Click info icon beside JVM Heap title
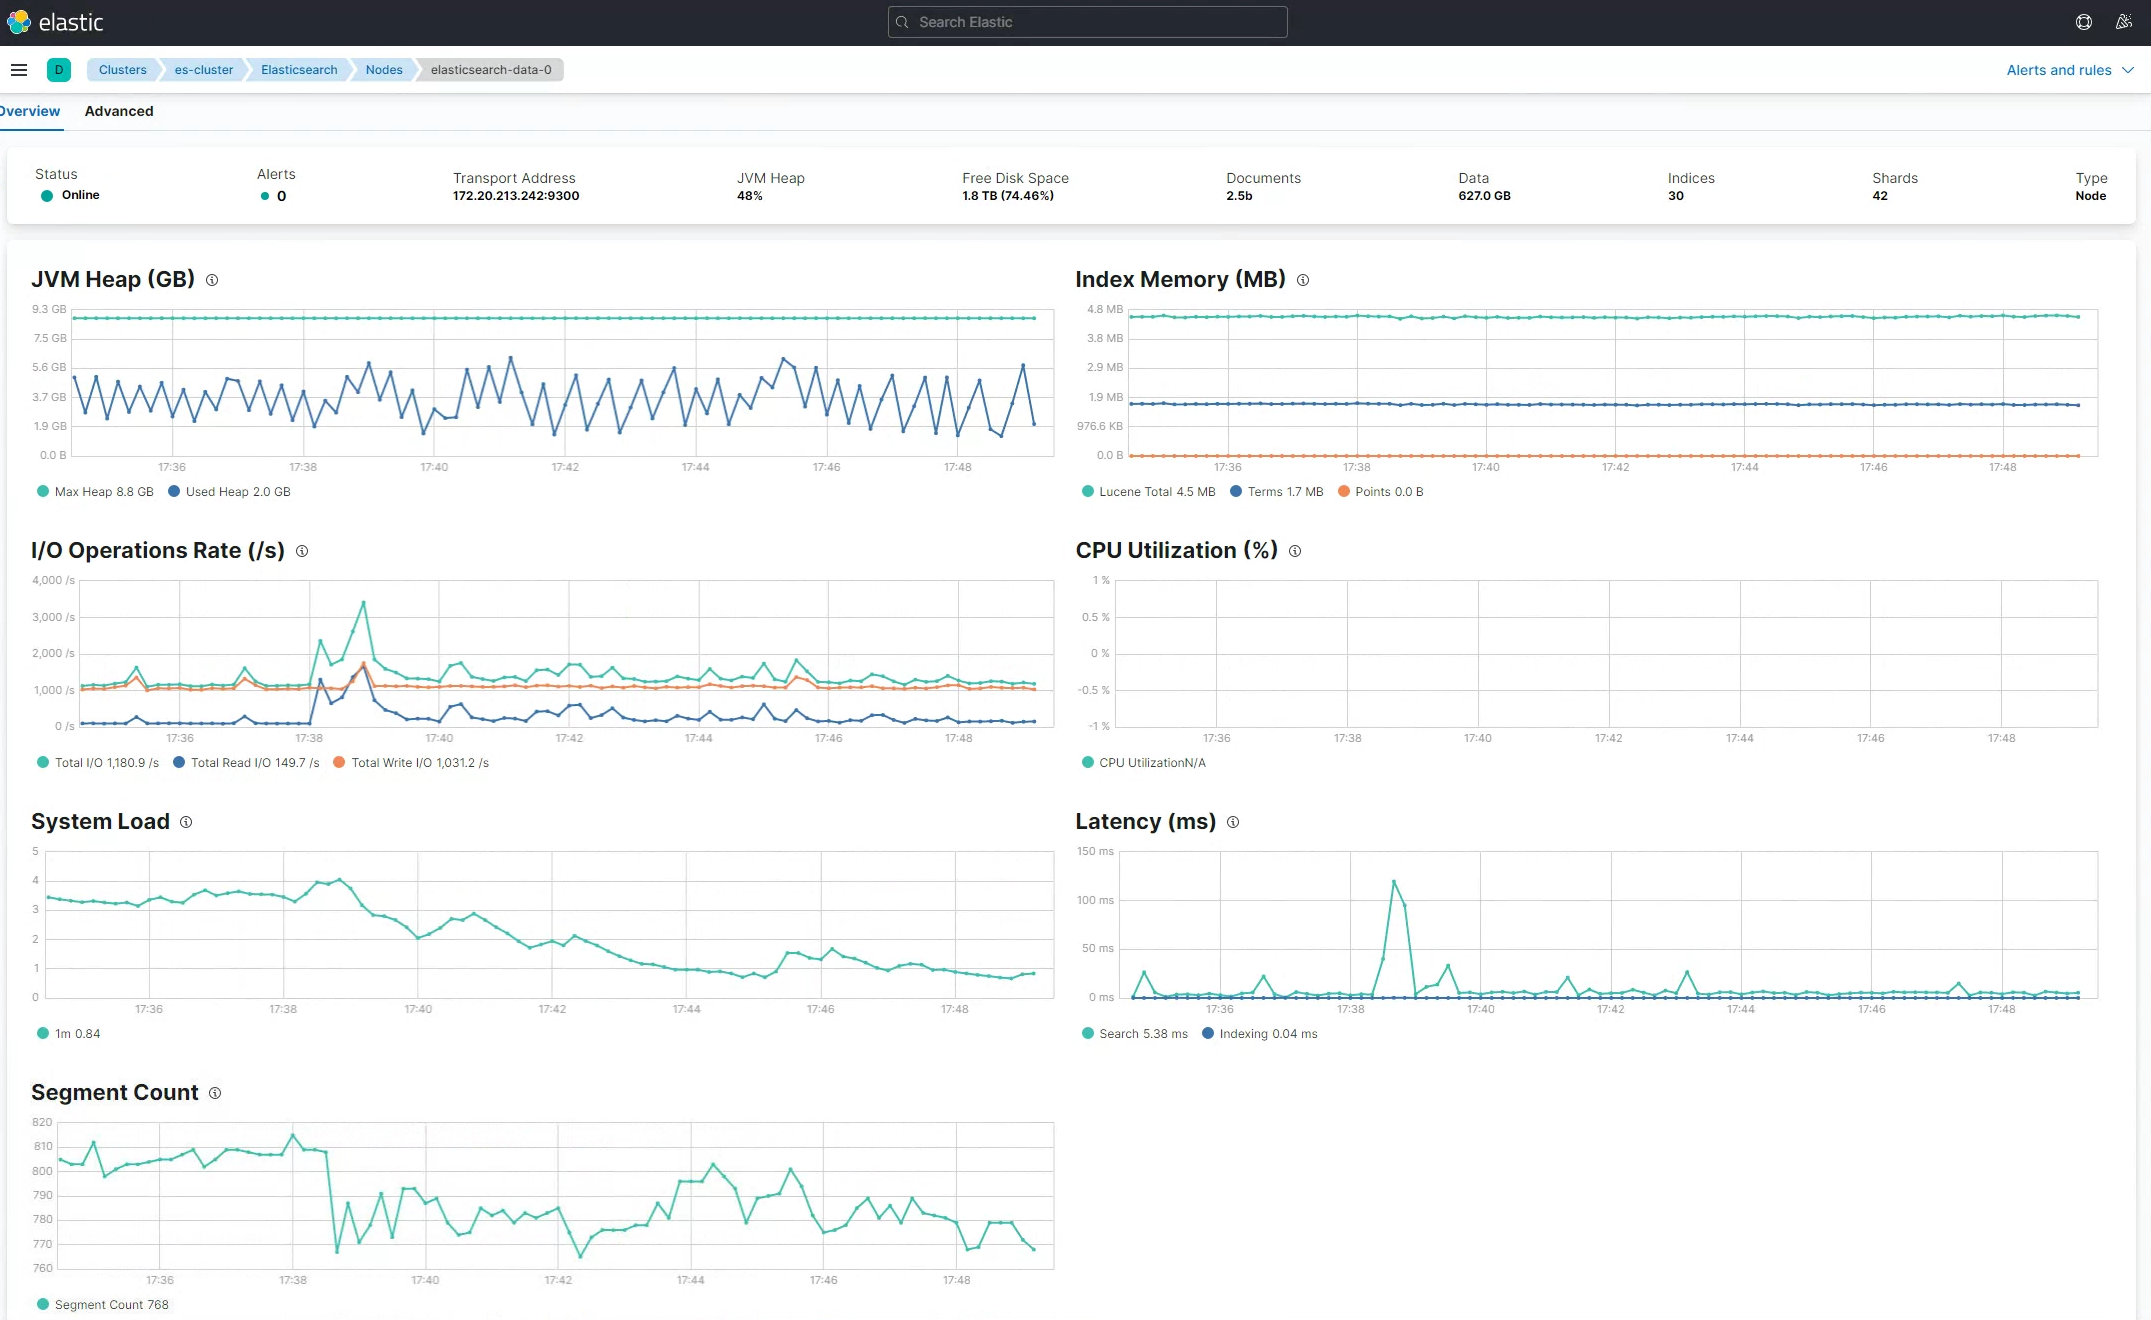The image size is (2151, 1320). (x=212, y=280)
